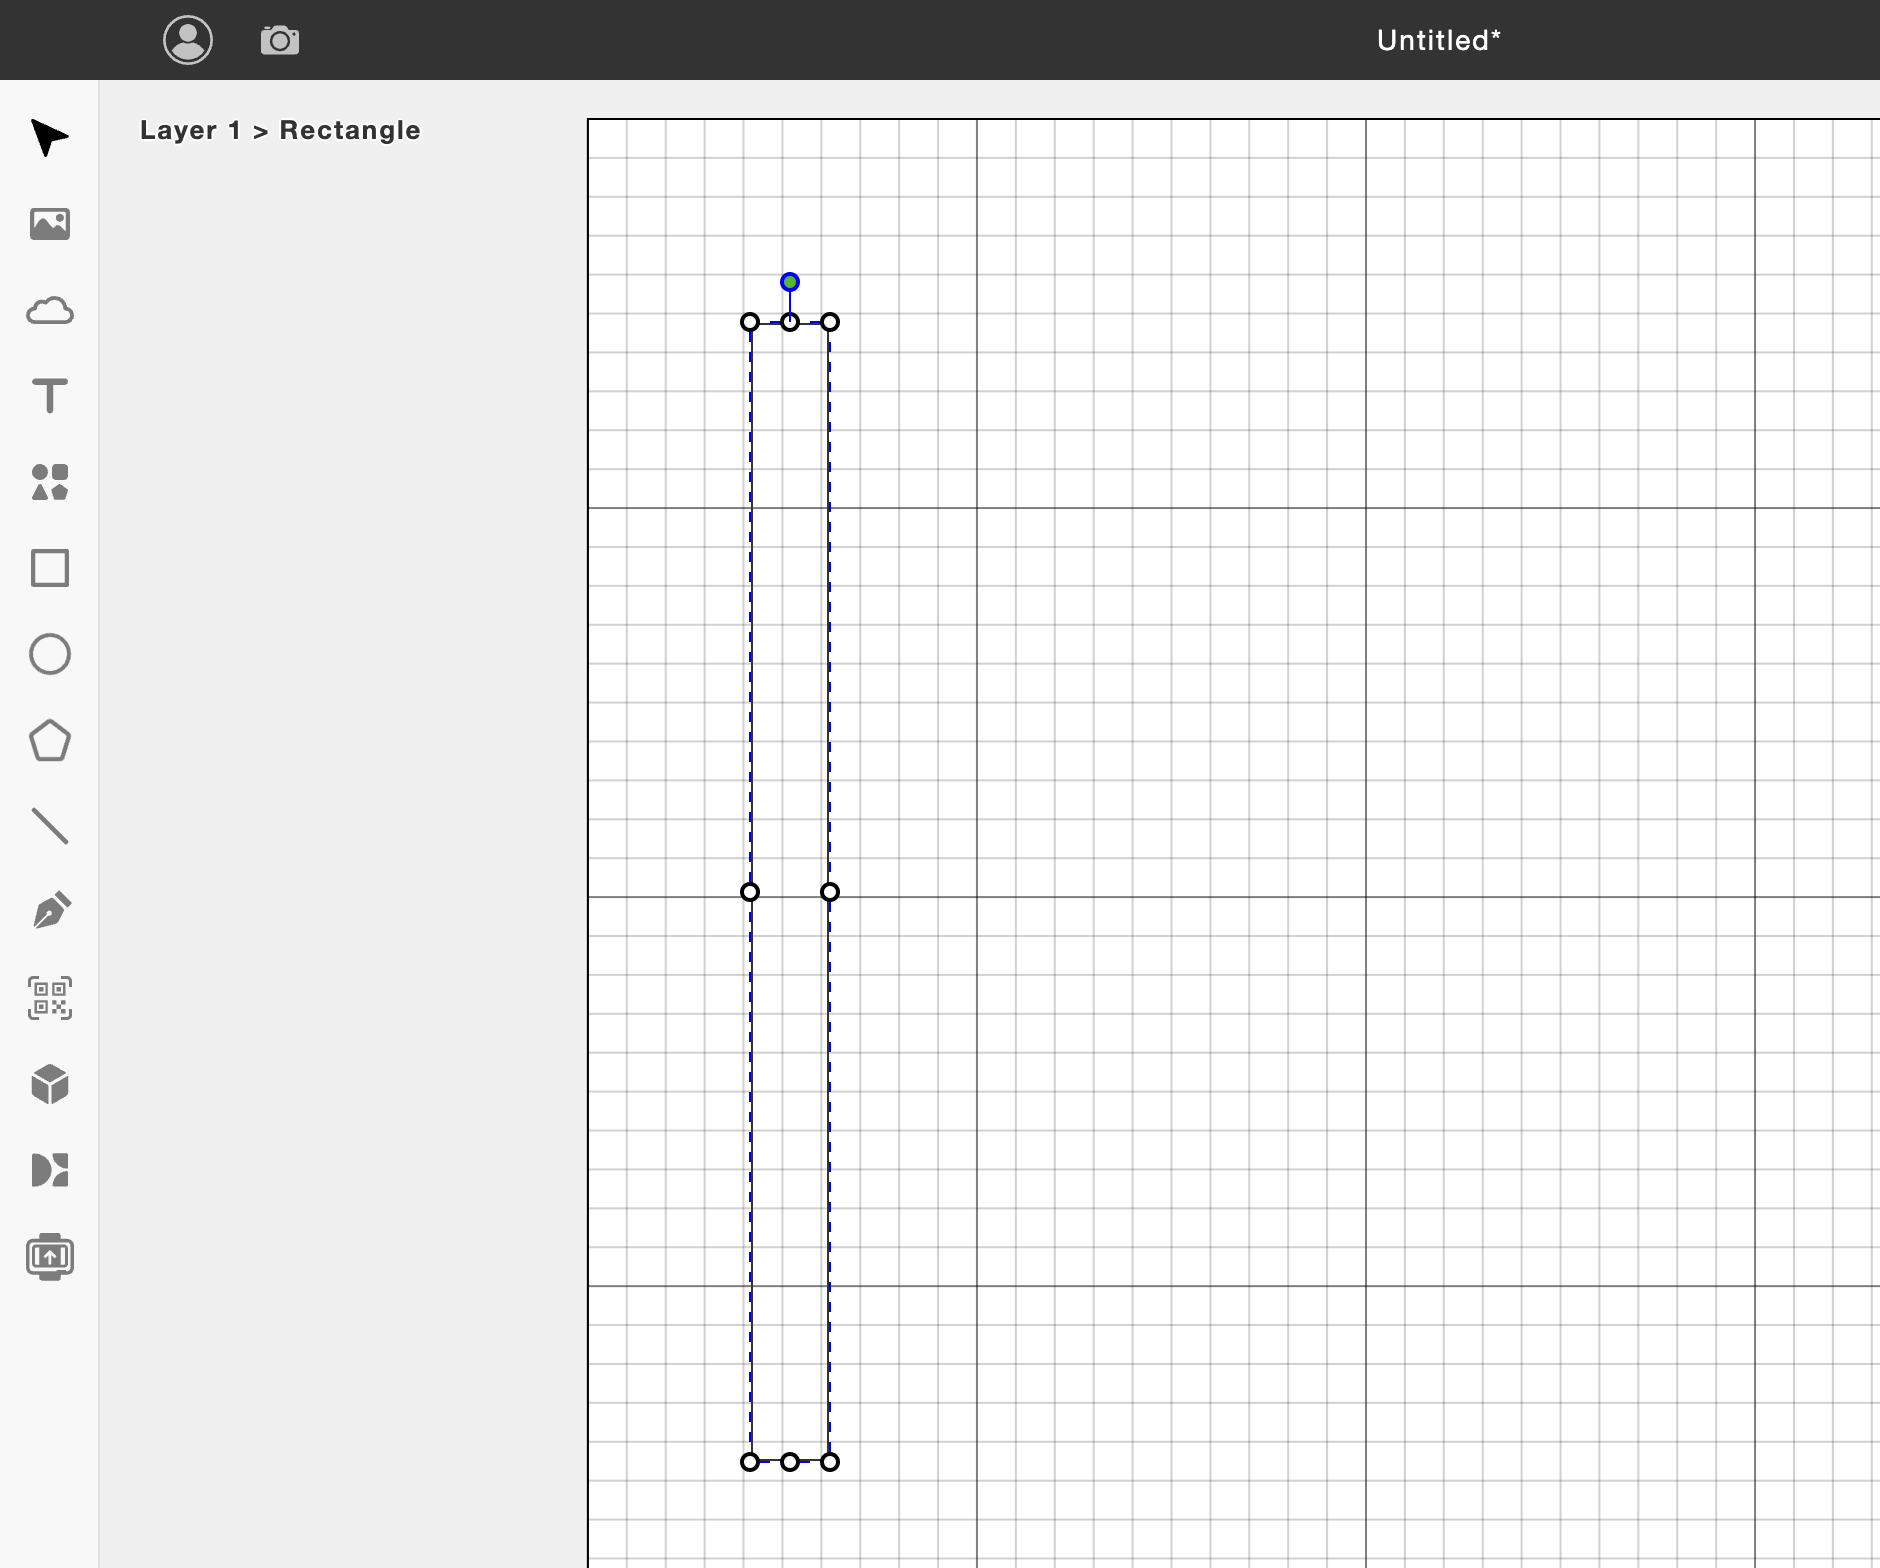The width and height of the screenshot is (1880, 1568).
Task: Click the camera preview icon
Action: [x=280, y=40]
